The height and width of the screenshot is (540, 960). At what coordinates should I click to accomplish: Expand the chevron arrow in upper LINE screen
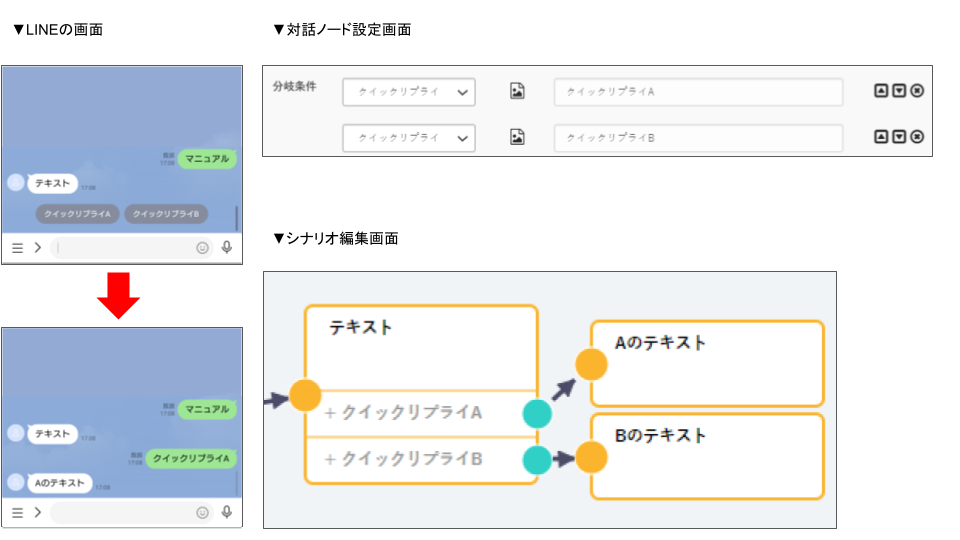coord(37,247)
